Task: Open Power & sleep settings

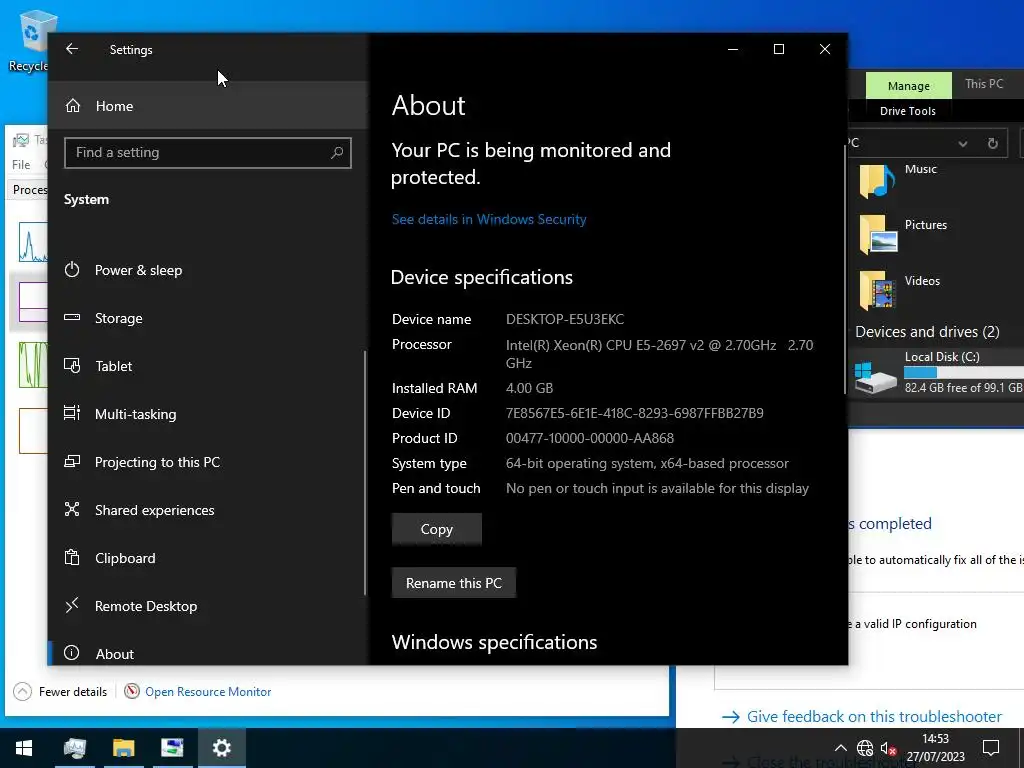Action: click(208, 270)
